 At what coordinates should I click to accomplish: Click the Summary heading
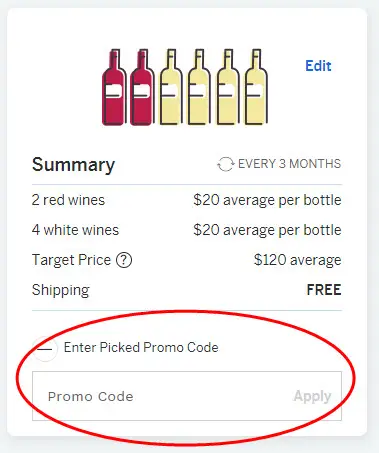tap(73, 165)
